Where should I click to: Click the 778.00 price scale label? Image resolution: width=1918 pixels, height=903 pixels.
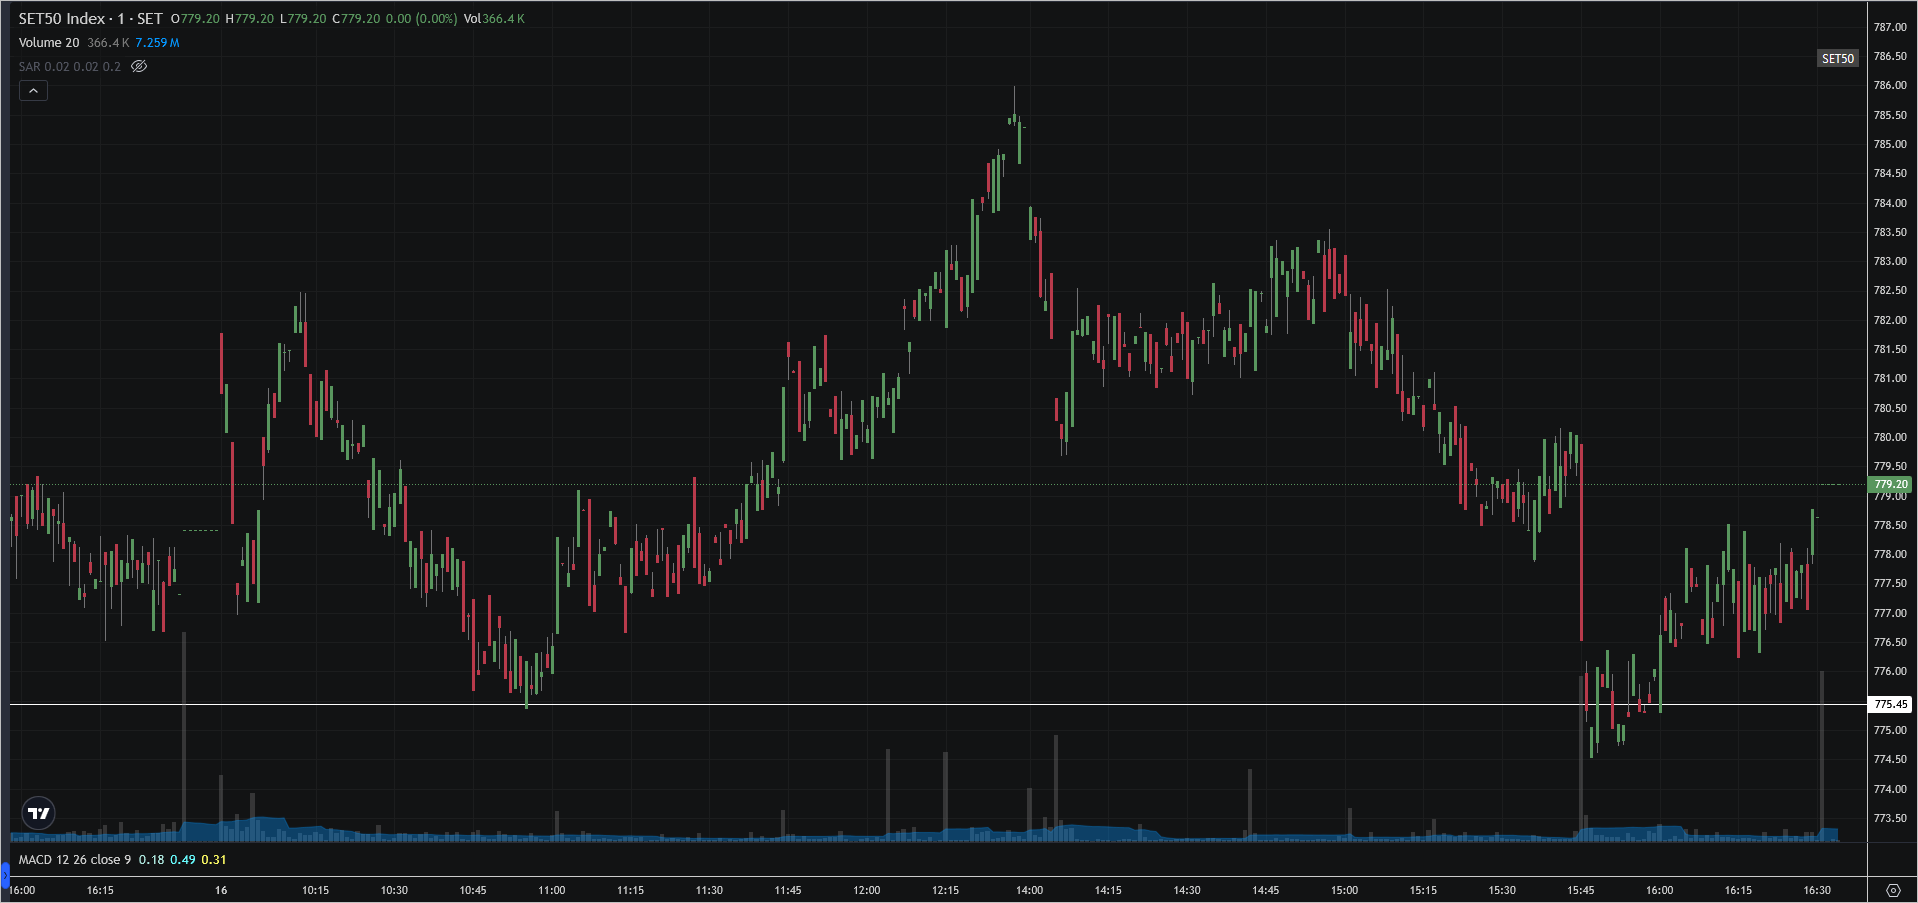pos(1890,554)
